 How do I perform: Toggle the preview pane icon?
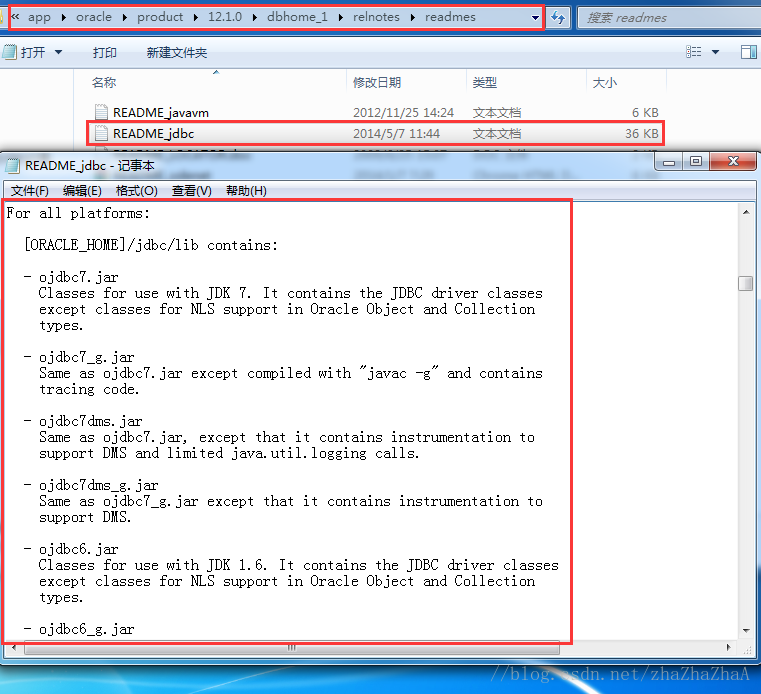click(x=748, y=52)
